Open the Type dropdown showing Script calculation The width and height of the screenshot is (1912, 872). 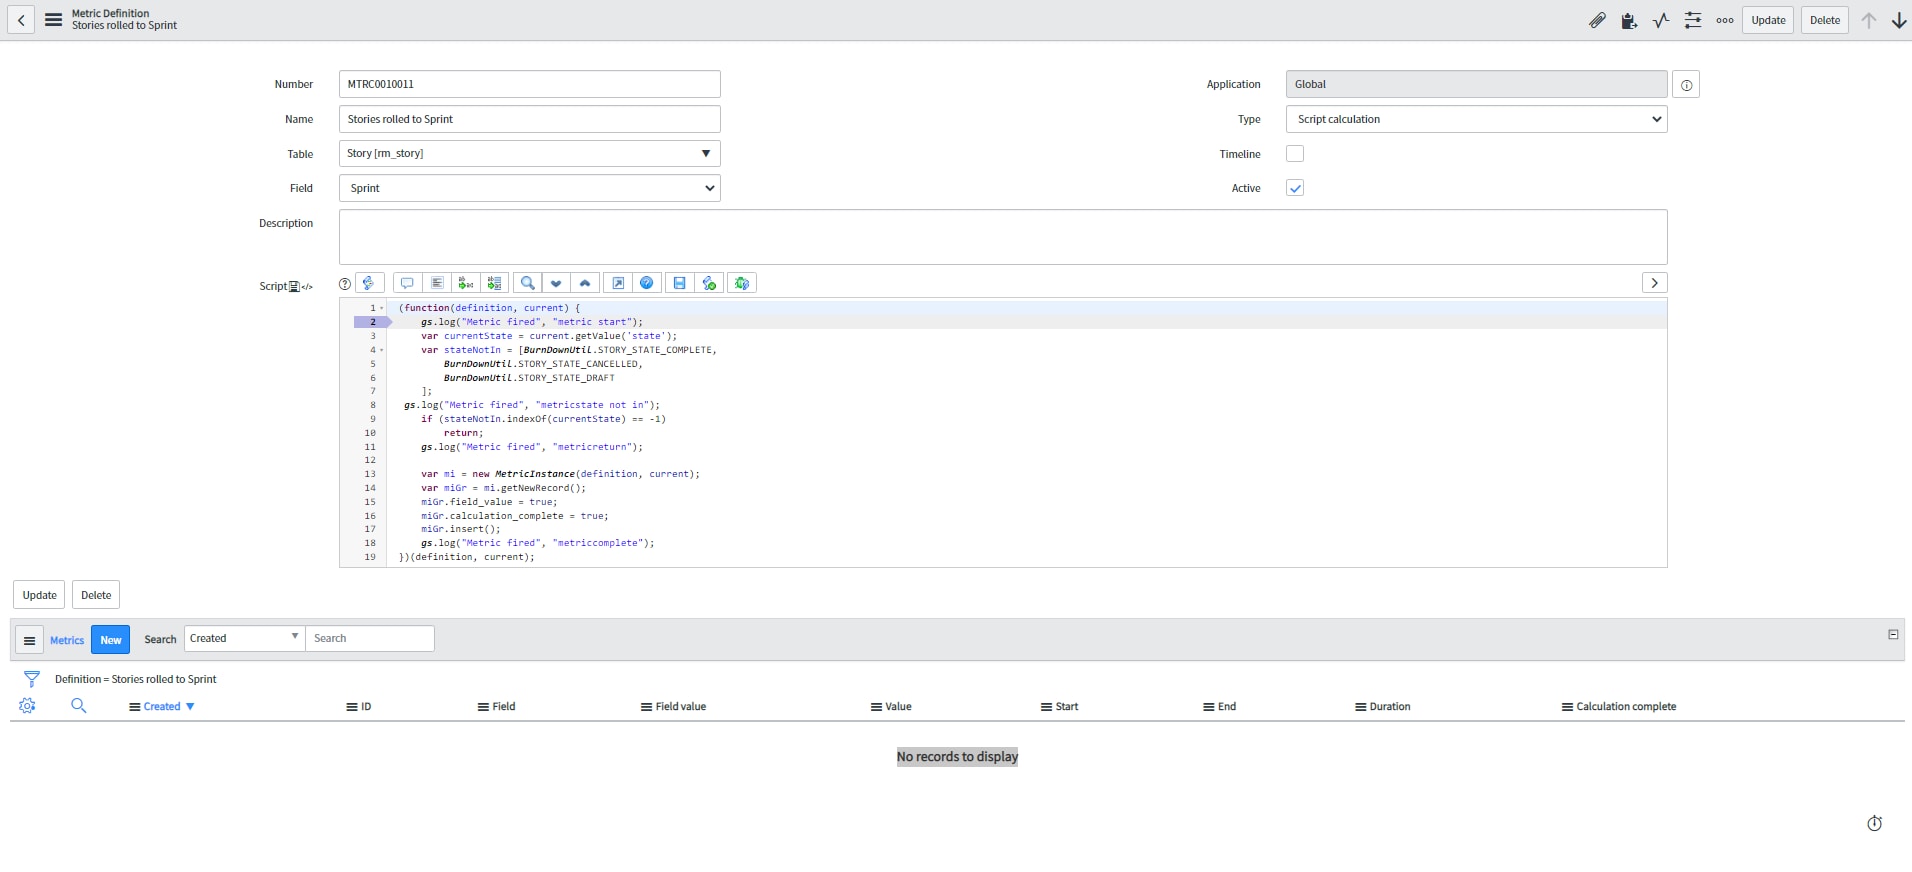[1476, 119]
